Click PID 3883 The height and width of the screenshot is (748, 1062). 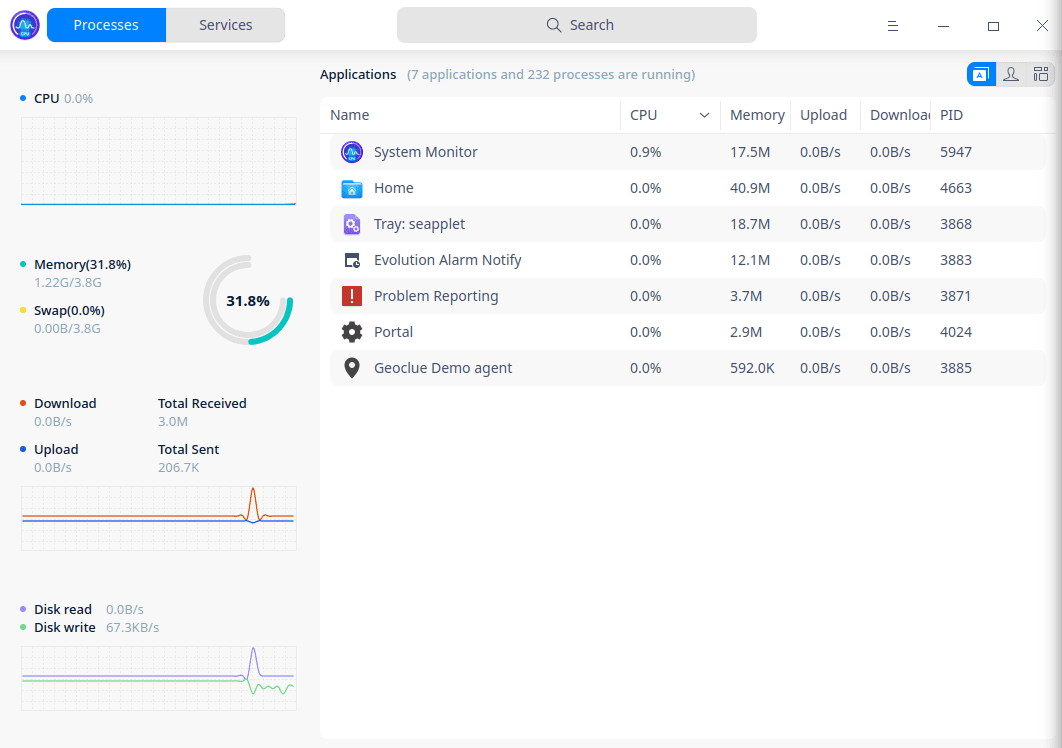pyautogui.click(x=956, y=260)
